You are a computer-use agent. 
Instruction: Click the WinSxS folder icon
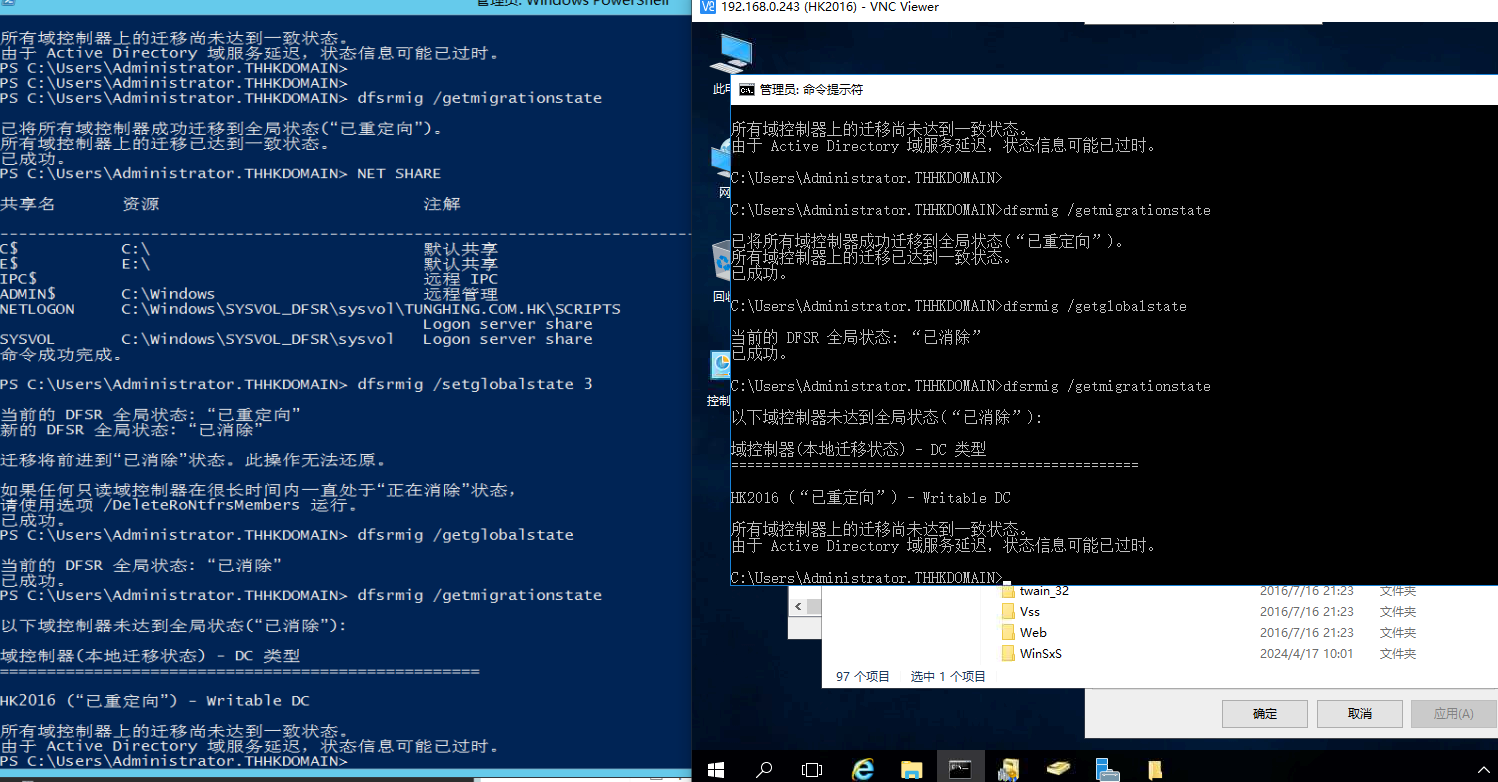tap(1008, 653)
